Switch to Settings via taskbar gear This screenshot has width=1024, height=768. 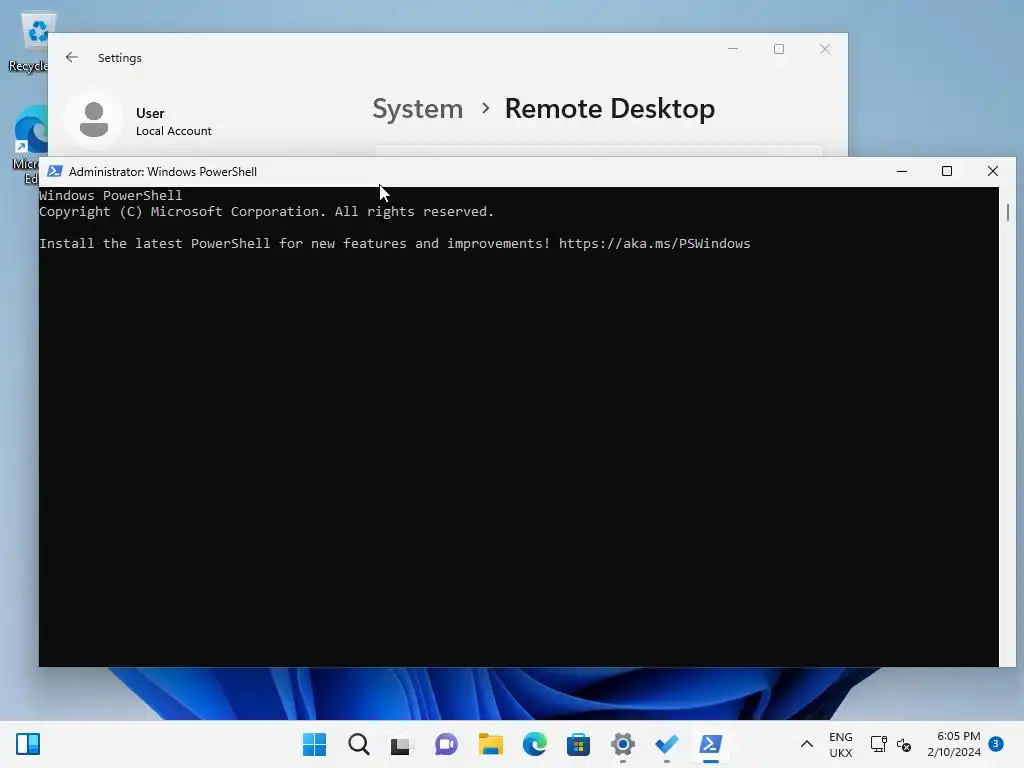[622, 744]
